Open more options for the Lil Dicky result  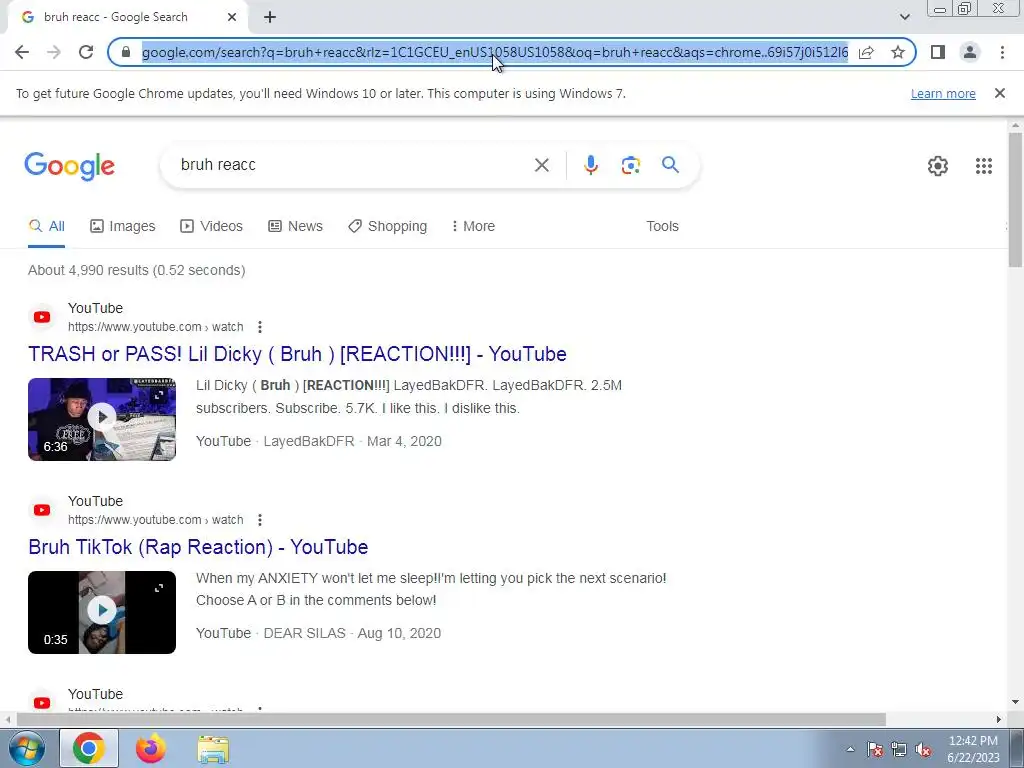point(260,327)
